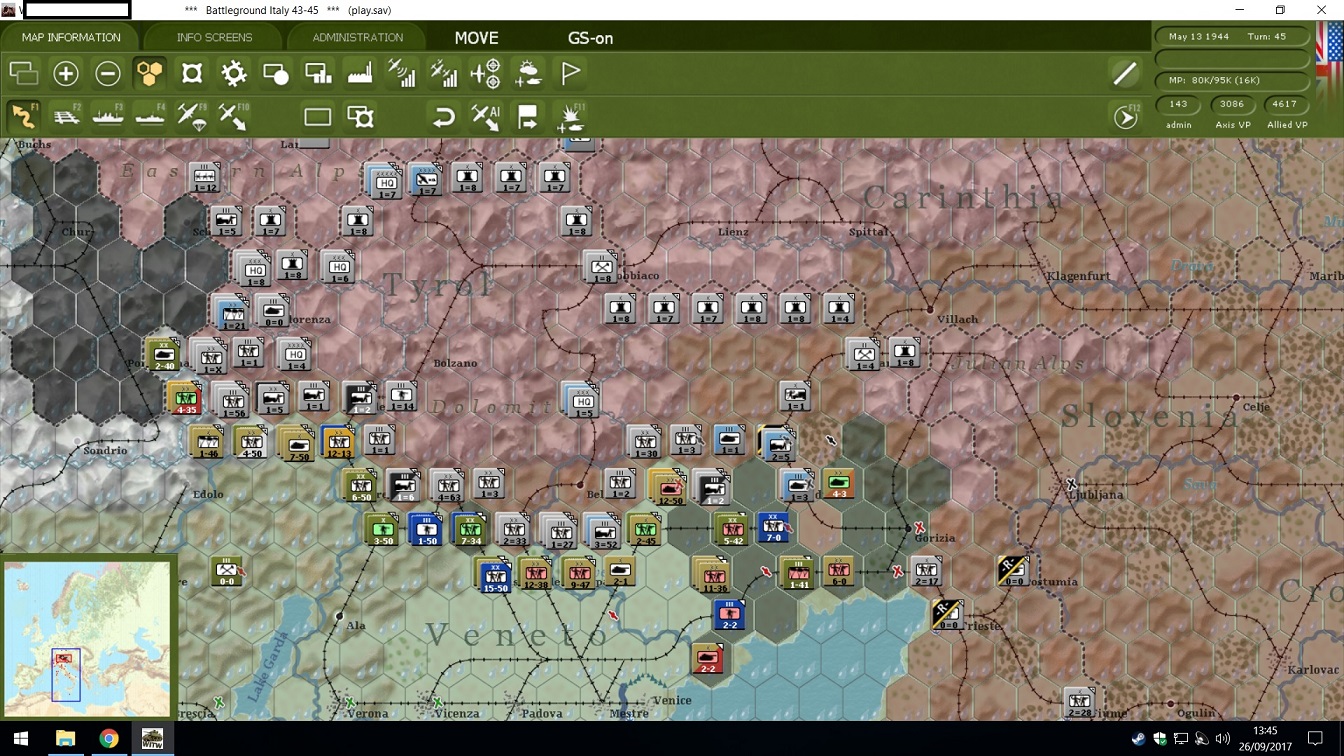This screenshot has height=756, width=1344.
Task: Click the flag with arrow icon
Action: (x=528, y=117)
